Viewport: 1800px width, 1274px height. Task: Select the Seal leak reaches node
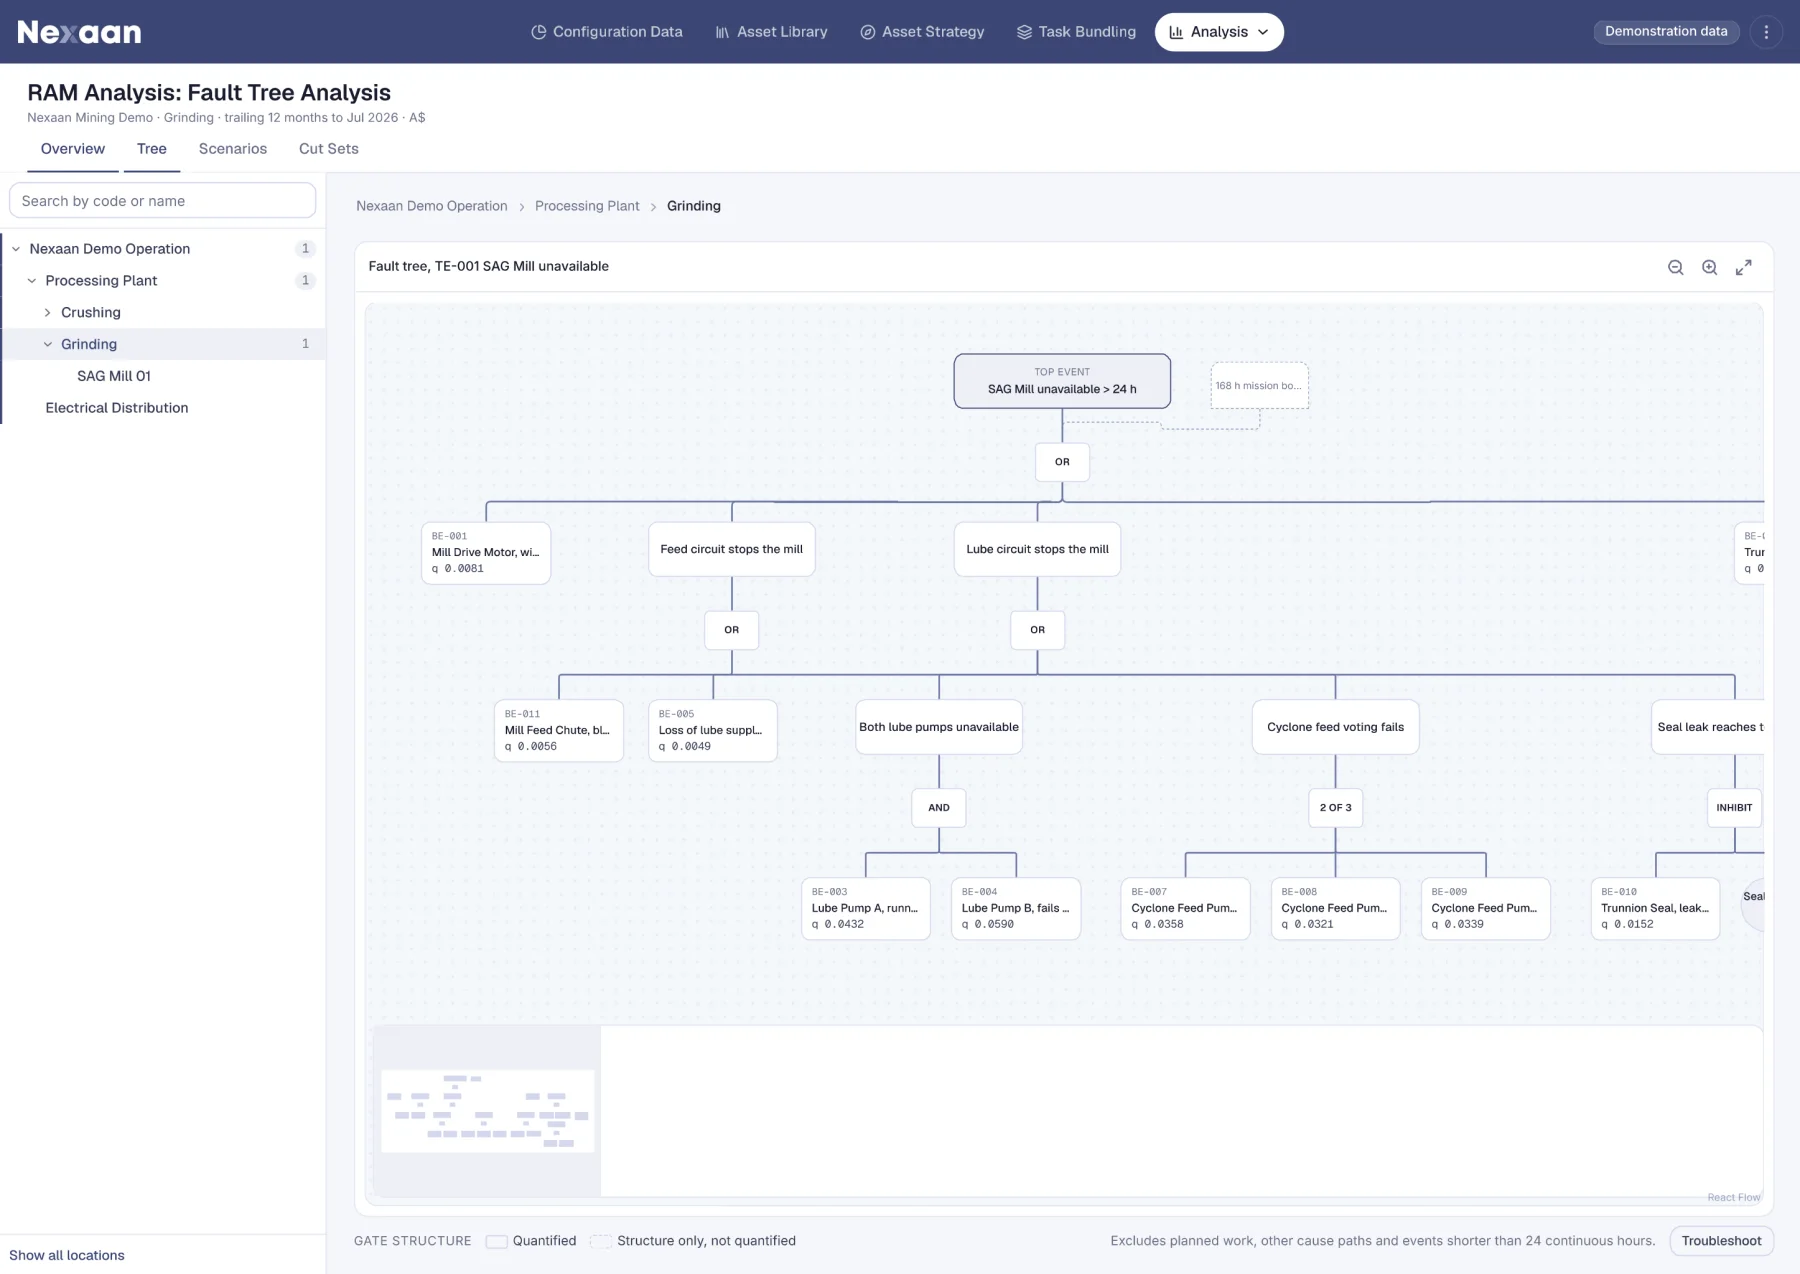(1708, 727)
